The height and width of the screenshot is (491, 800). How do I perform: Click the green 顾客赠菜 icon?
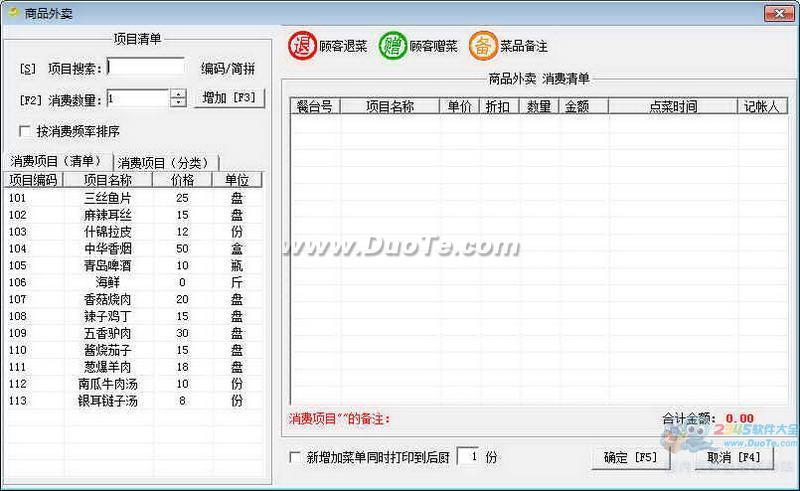pyautogui.click(x=393, y=45)
